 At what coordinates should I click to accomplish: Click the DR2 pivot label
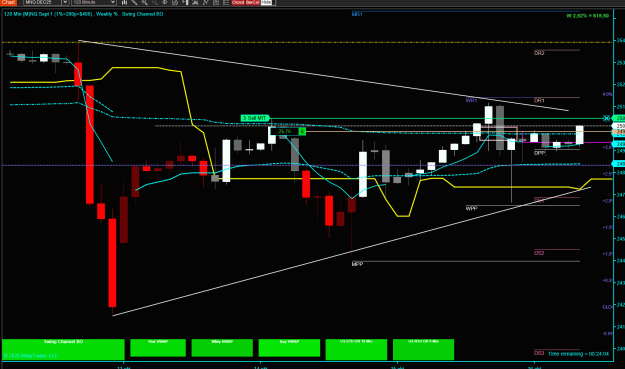tap(539, 53)
